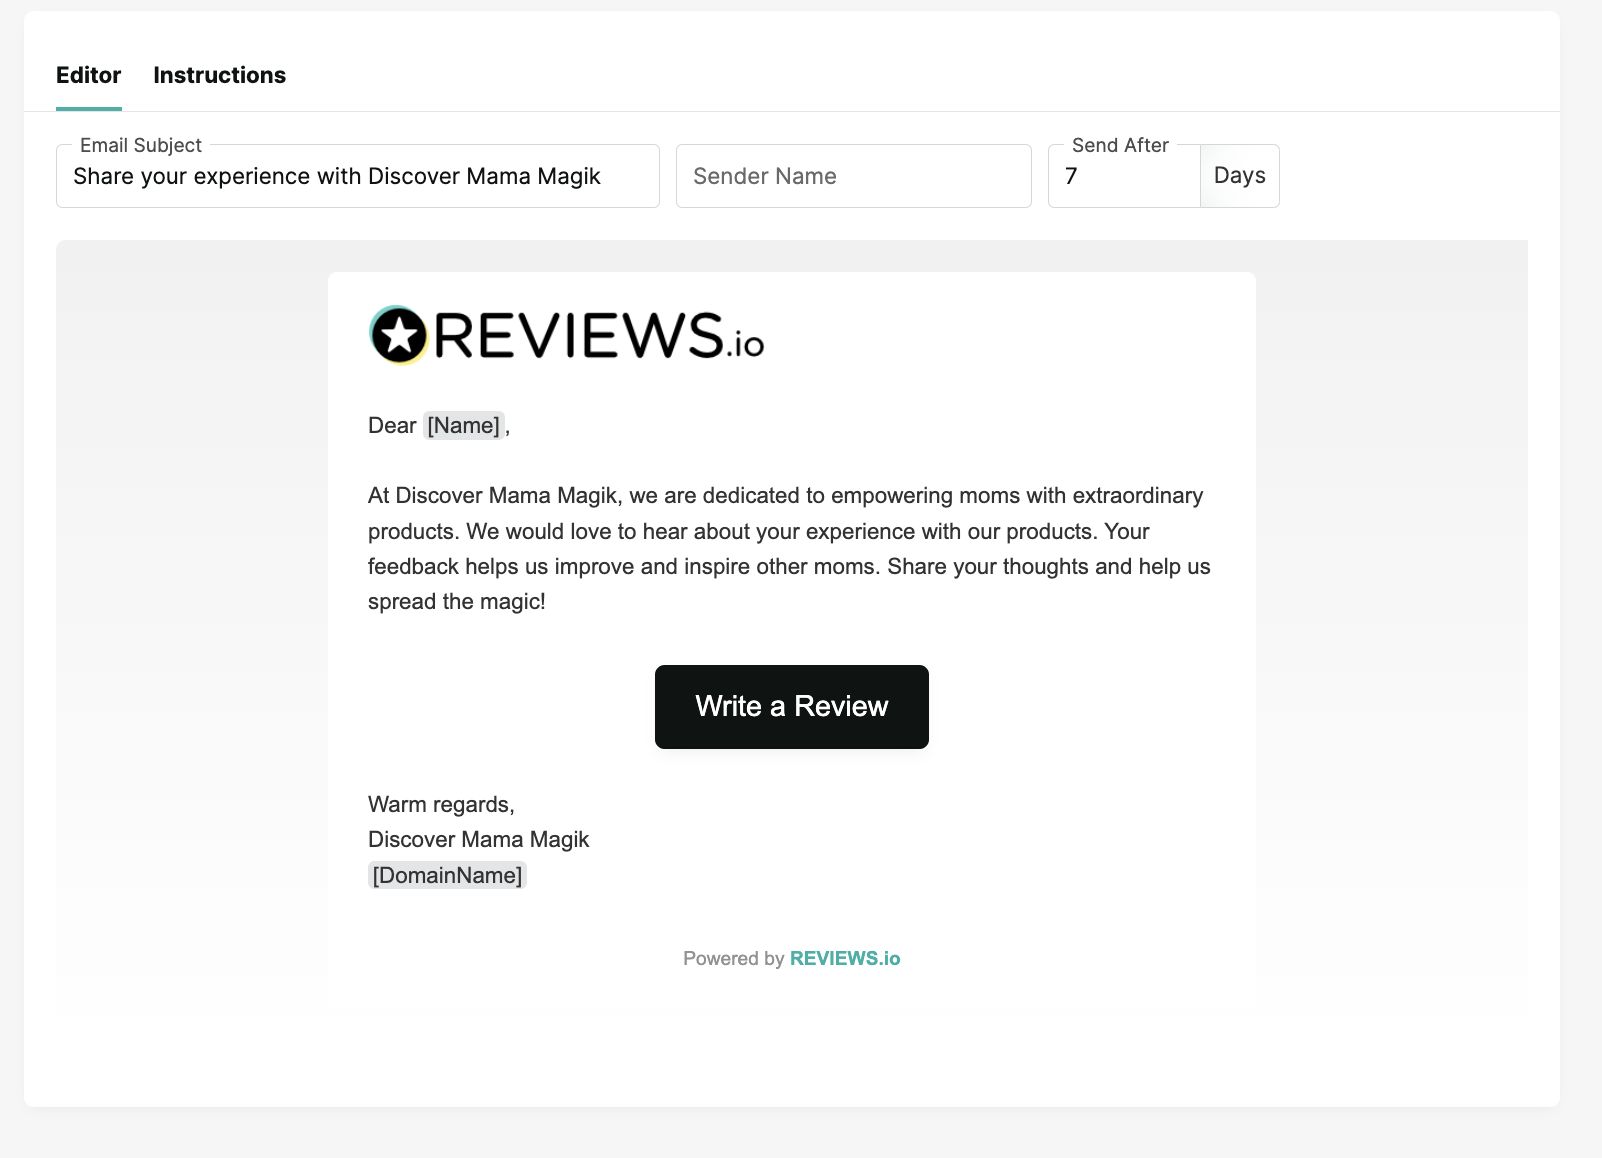Click the 'Send After' field label
The width and height of the screenshot is (1602, 1158).
(x=1120, y=146)
